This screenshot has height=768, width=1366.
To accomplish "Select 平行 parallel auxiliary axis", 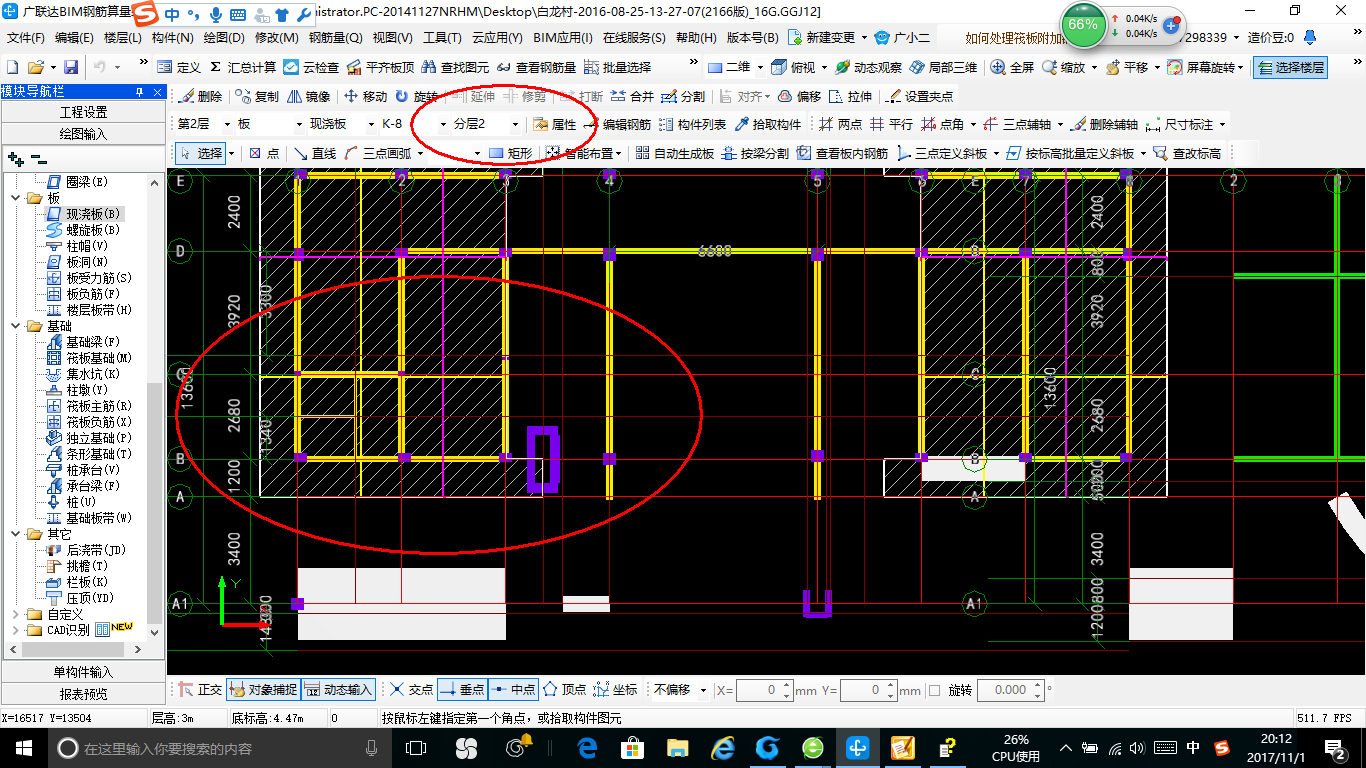I will (891, 125).
